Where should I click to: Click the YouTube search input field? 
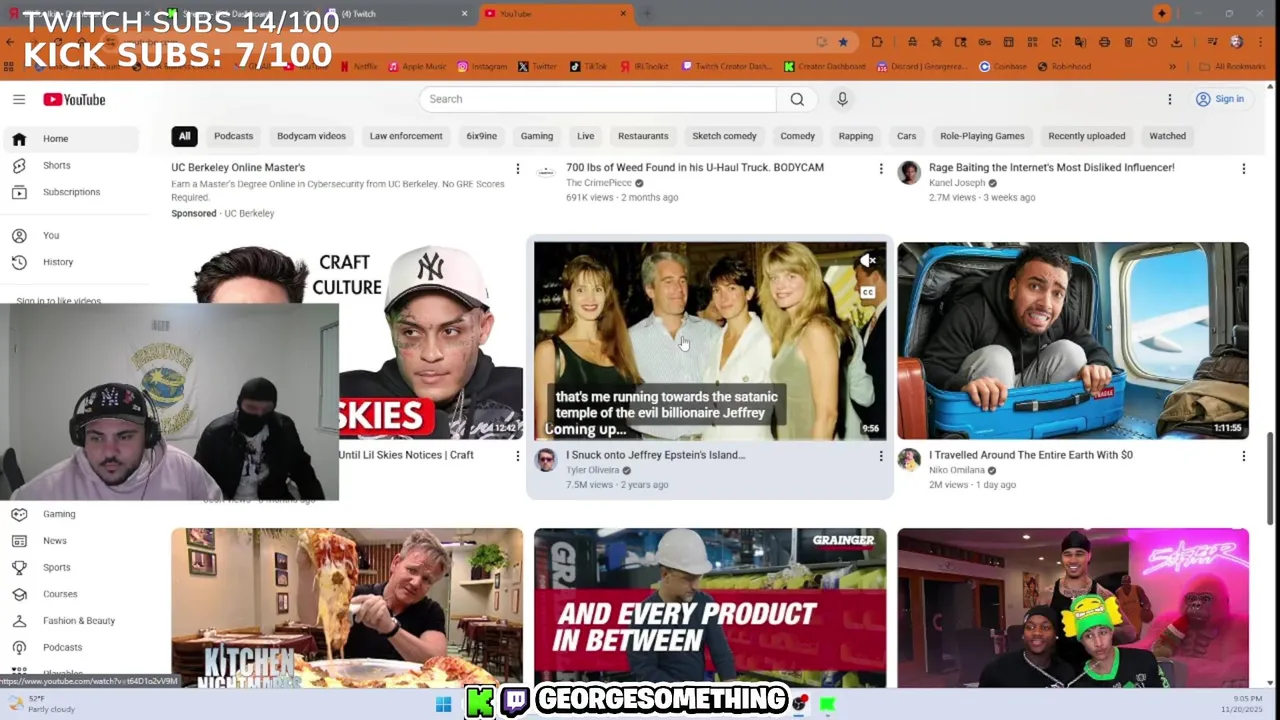[x=598, y=99]
